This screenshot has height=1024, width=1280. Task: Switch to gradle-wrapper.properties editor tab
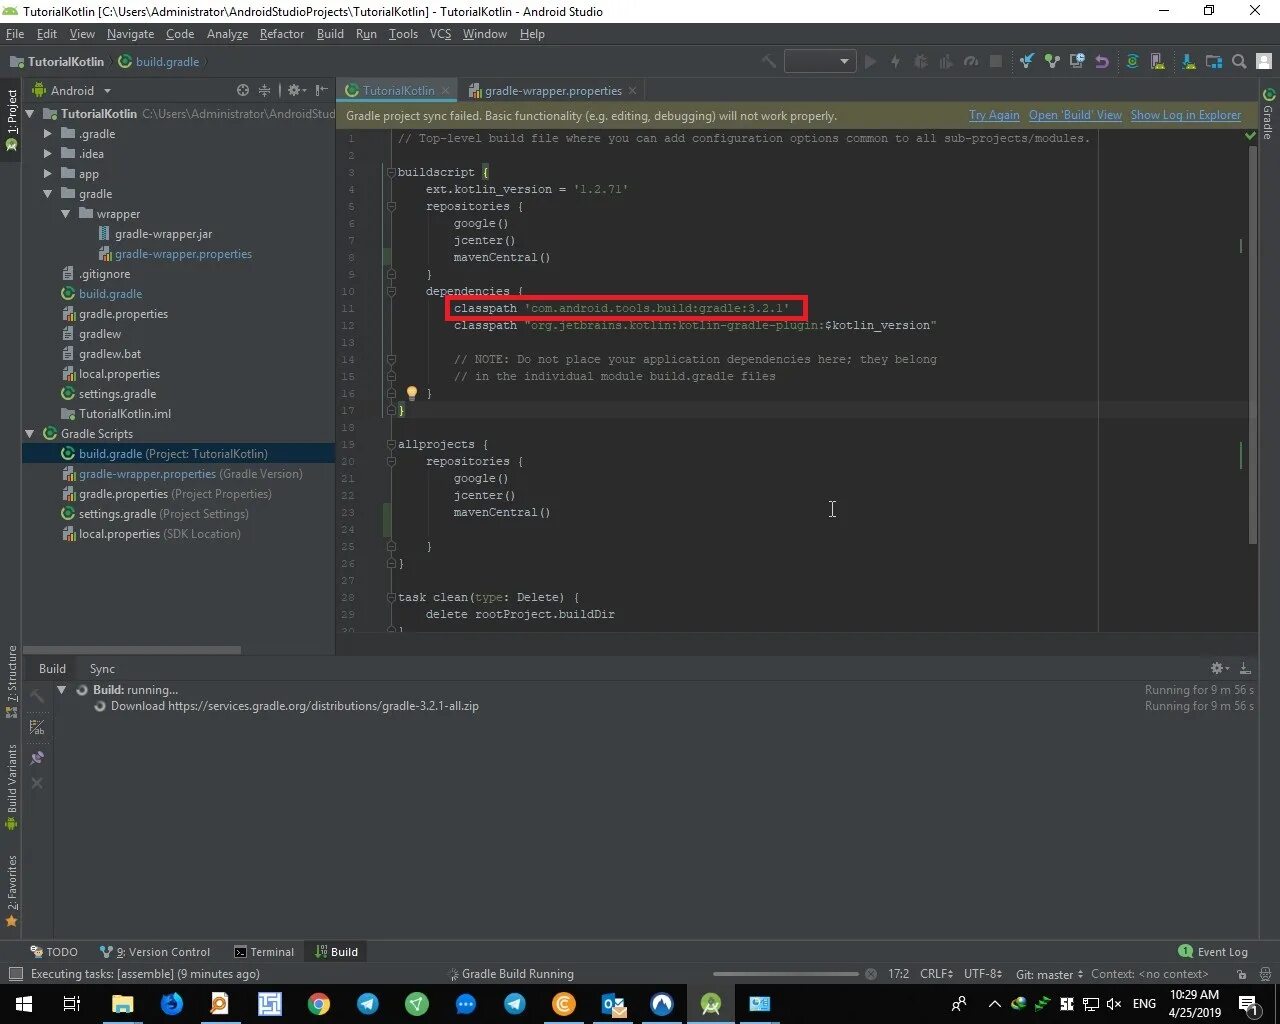[x=552, y=90]
